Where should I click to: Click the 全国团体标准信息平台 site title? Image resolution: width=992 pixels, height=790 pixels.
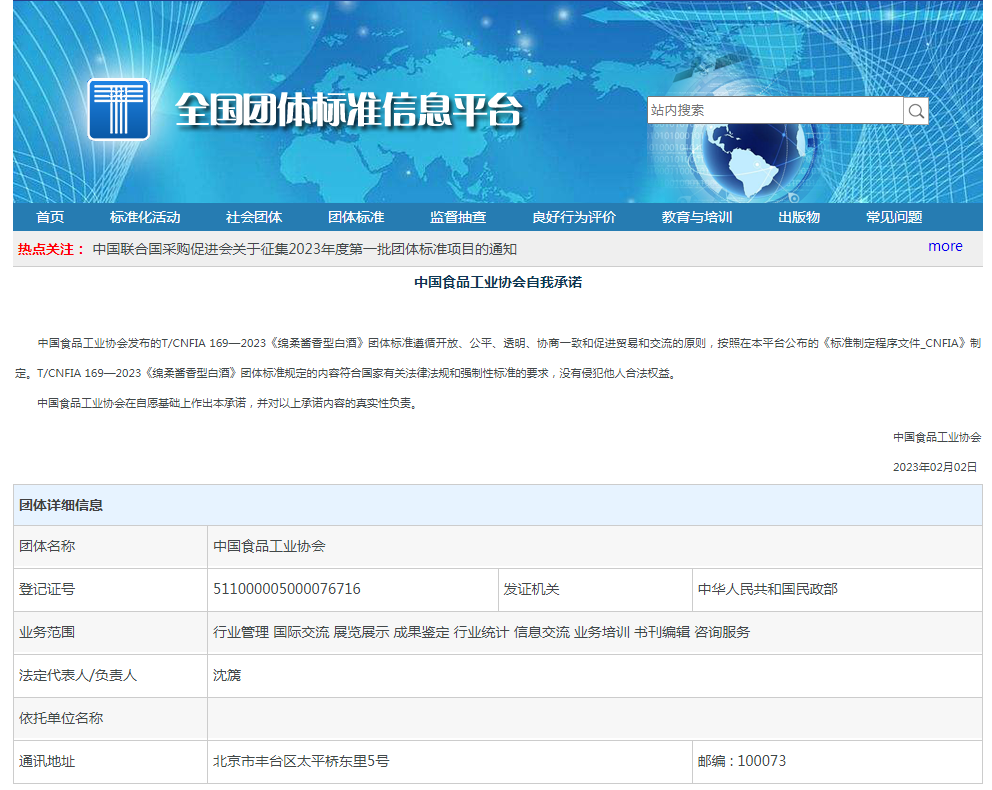point(348,110)
